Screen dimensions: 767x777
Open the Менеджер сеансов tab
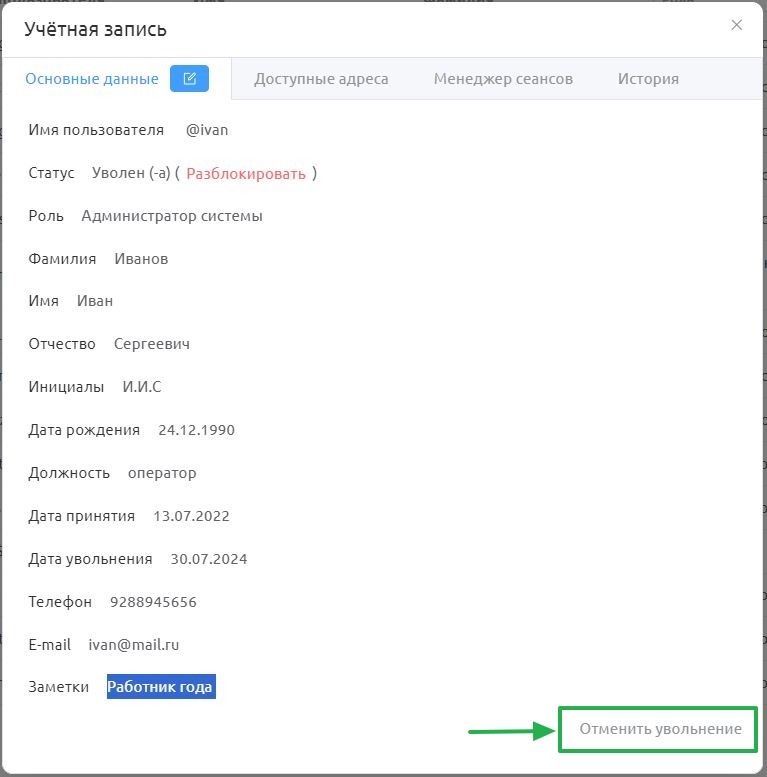(x=503, y=79)
